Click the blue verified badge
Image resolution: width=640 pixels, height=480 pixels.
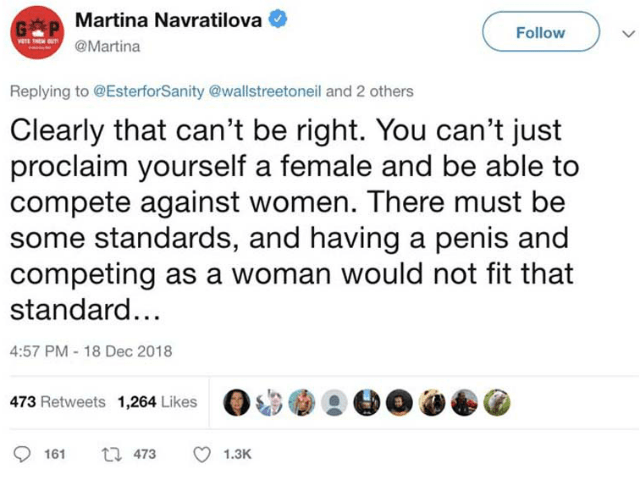click(282, 20)
